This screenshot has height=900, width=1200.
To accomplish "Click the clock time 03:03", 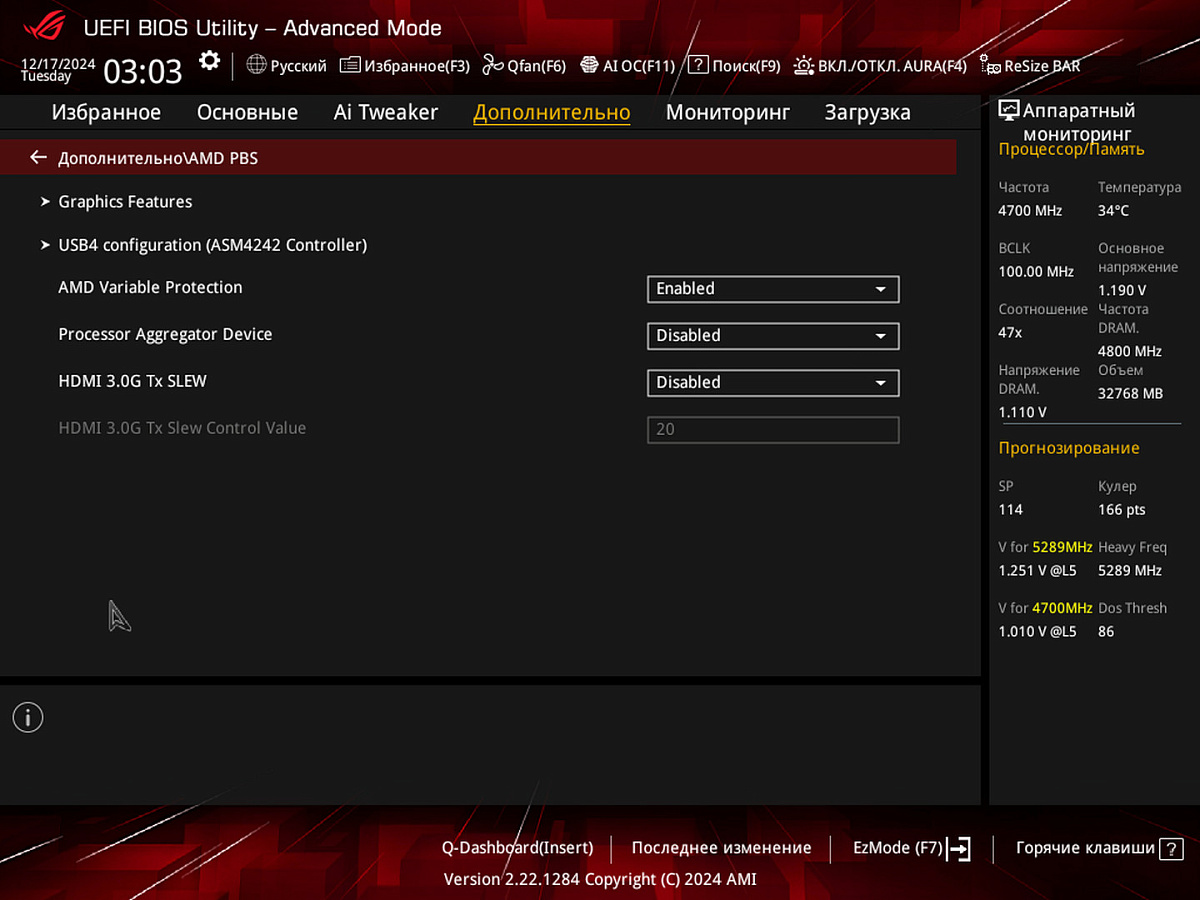I will coord(143,71).
